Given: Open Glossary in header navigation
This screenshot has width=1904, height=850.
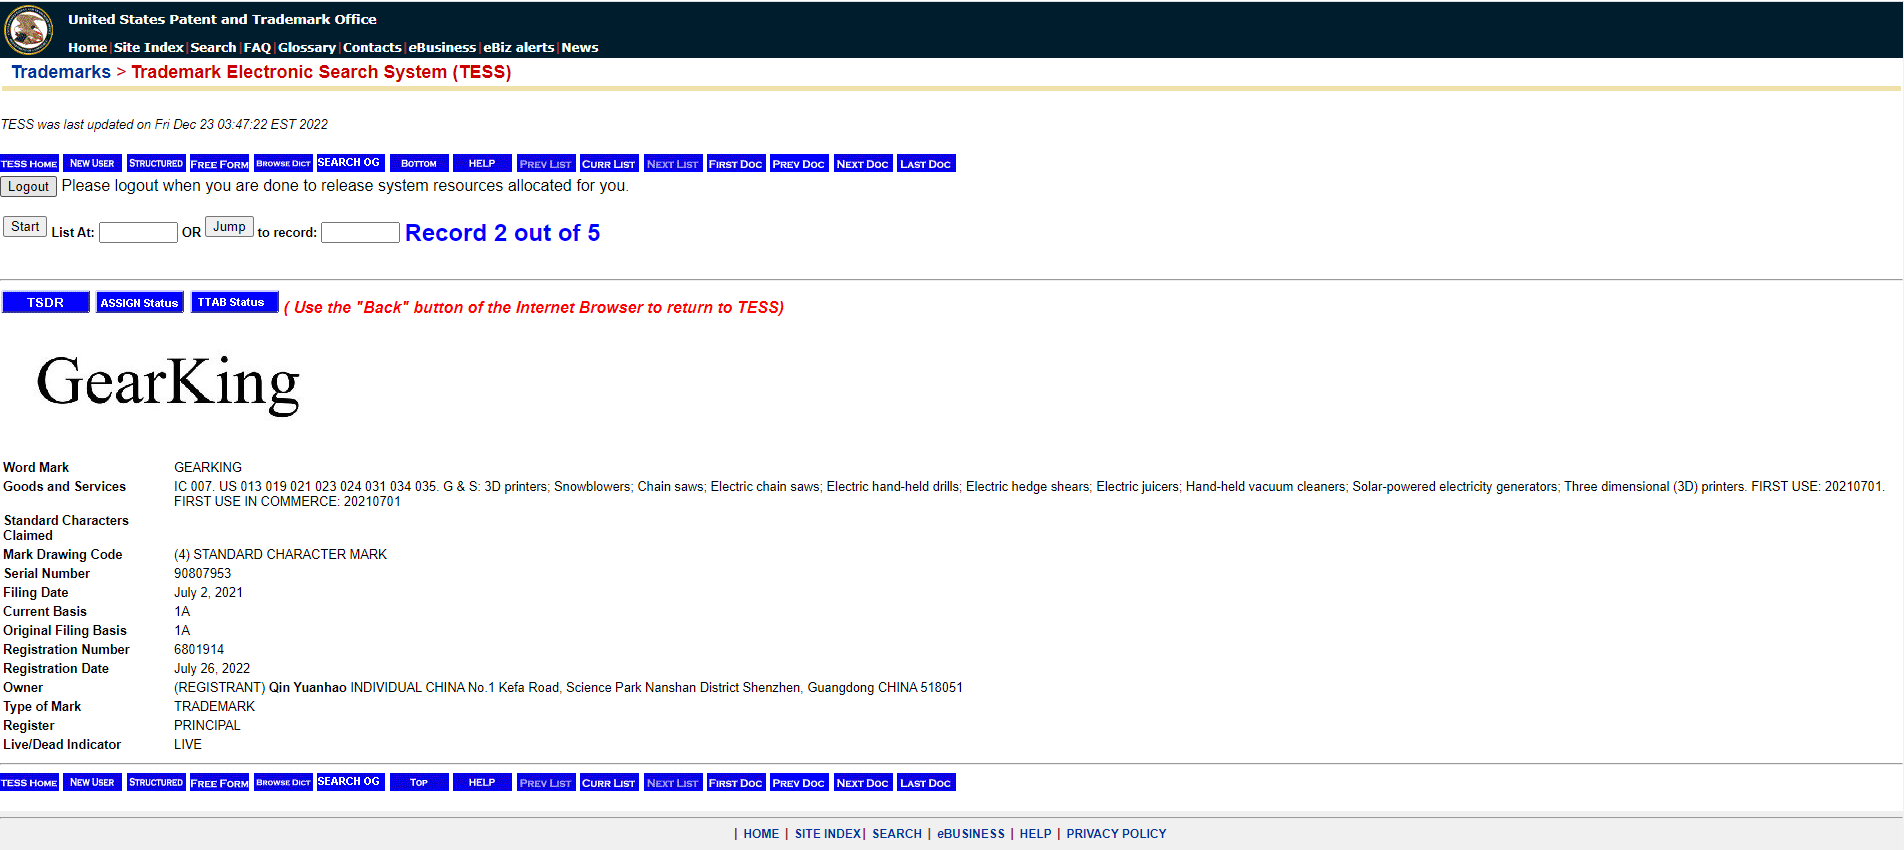Looking at the screenshot, I should pyautogui.click(x=306, y=47).
